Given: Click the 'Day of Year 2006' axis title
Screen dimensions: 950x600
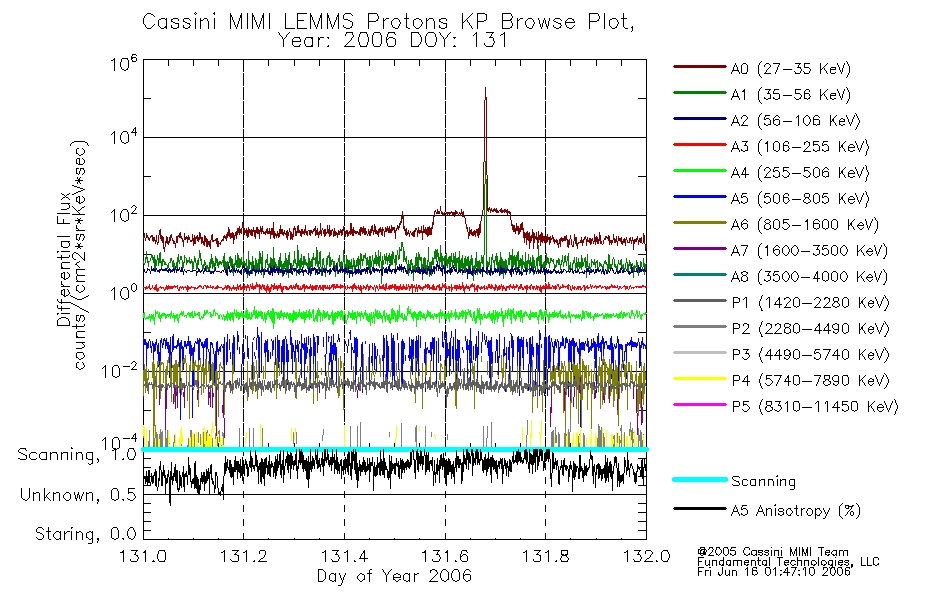Looking at the screenshot, I should point(394,576).
